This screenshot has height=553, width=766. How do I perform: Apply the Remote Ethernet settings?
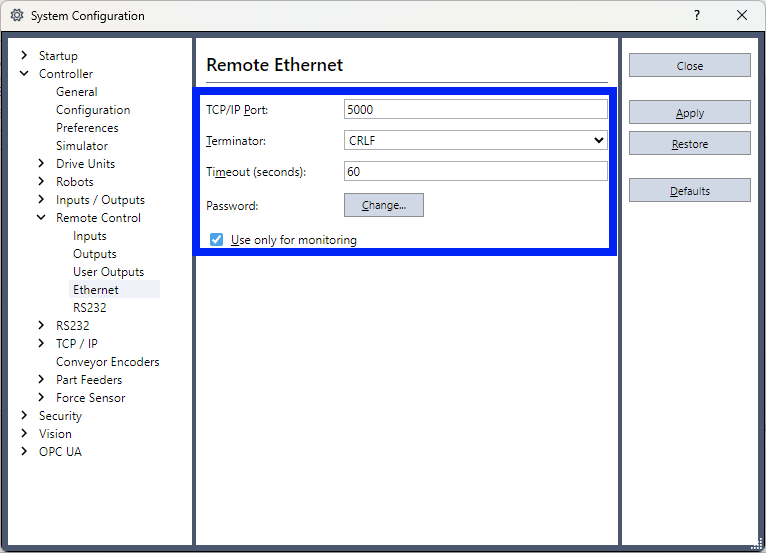click(x=689, y=113)
